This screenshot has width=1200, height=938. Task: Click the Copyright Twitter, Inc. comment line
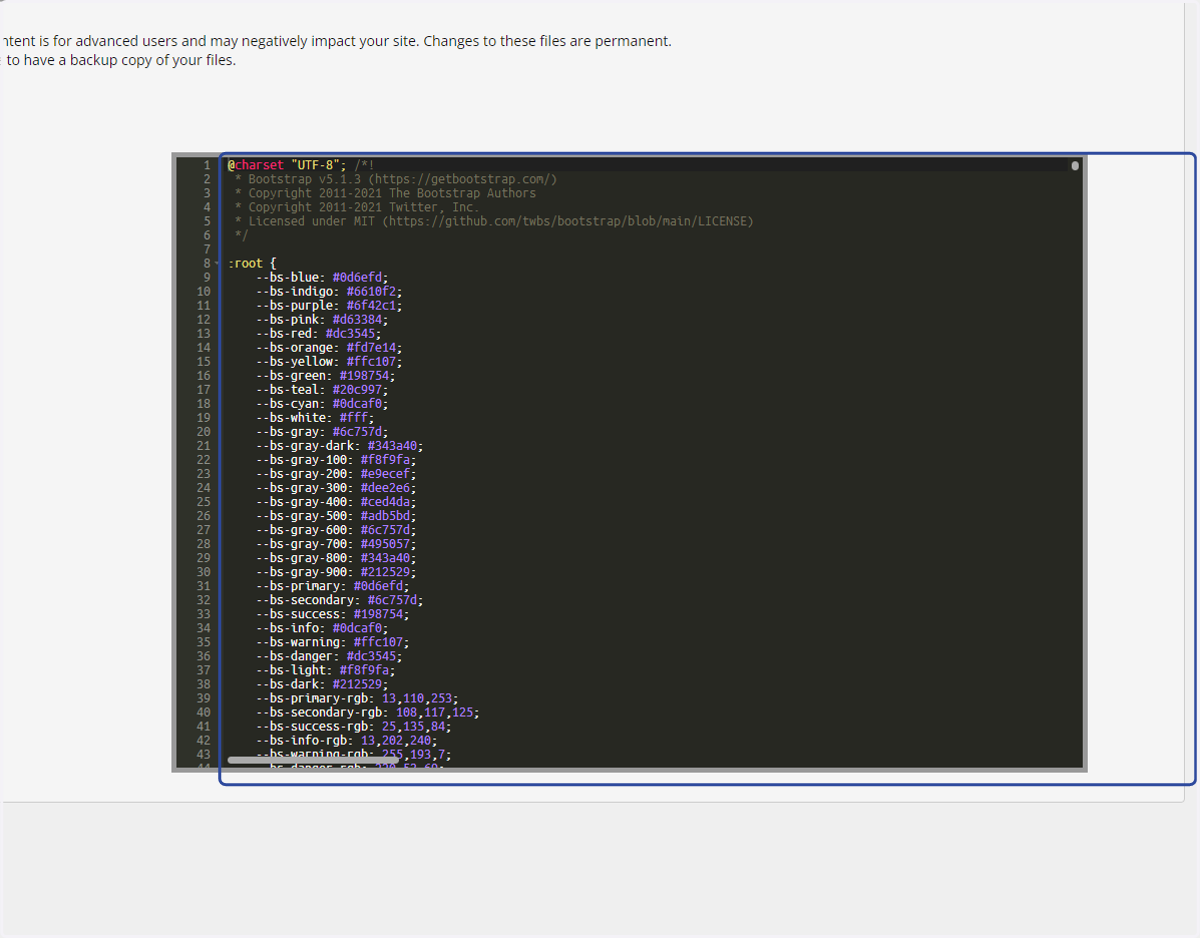point(357,207)
